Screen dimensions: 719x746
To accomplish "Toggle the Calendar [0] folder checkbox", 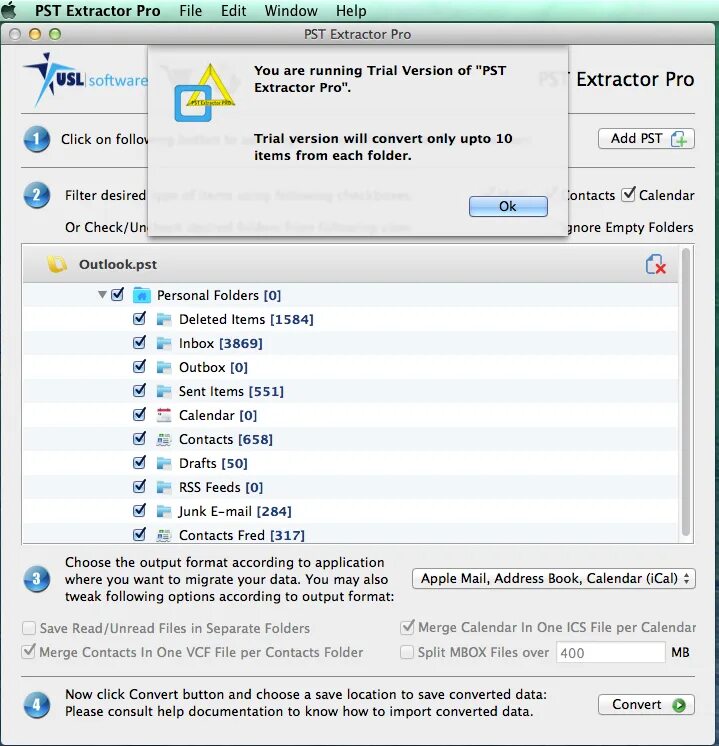I will point(139,414).
